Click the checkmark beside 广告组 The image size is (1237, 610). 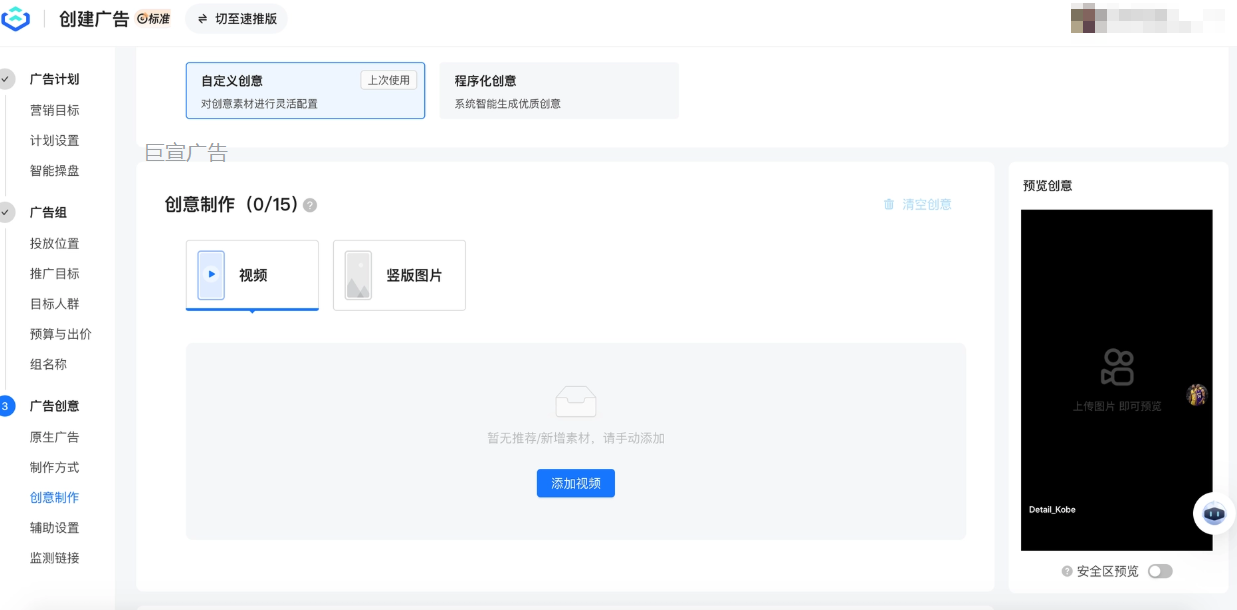pos(8,212)
